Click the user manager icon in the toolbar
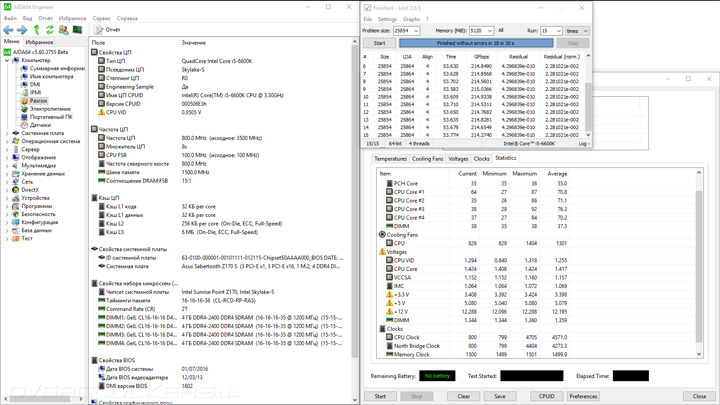The image size is (720, 405). click(64, 30)
